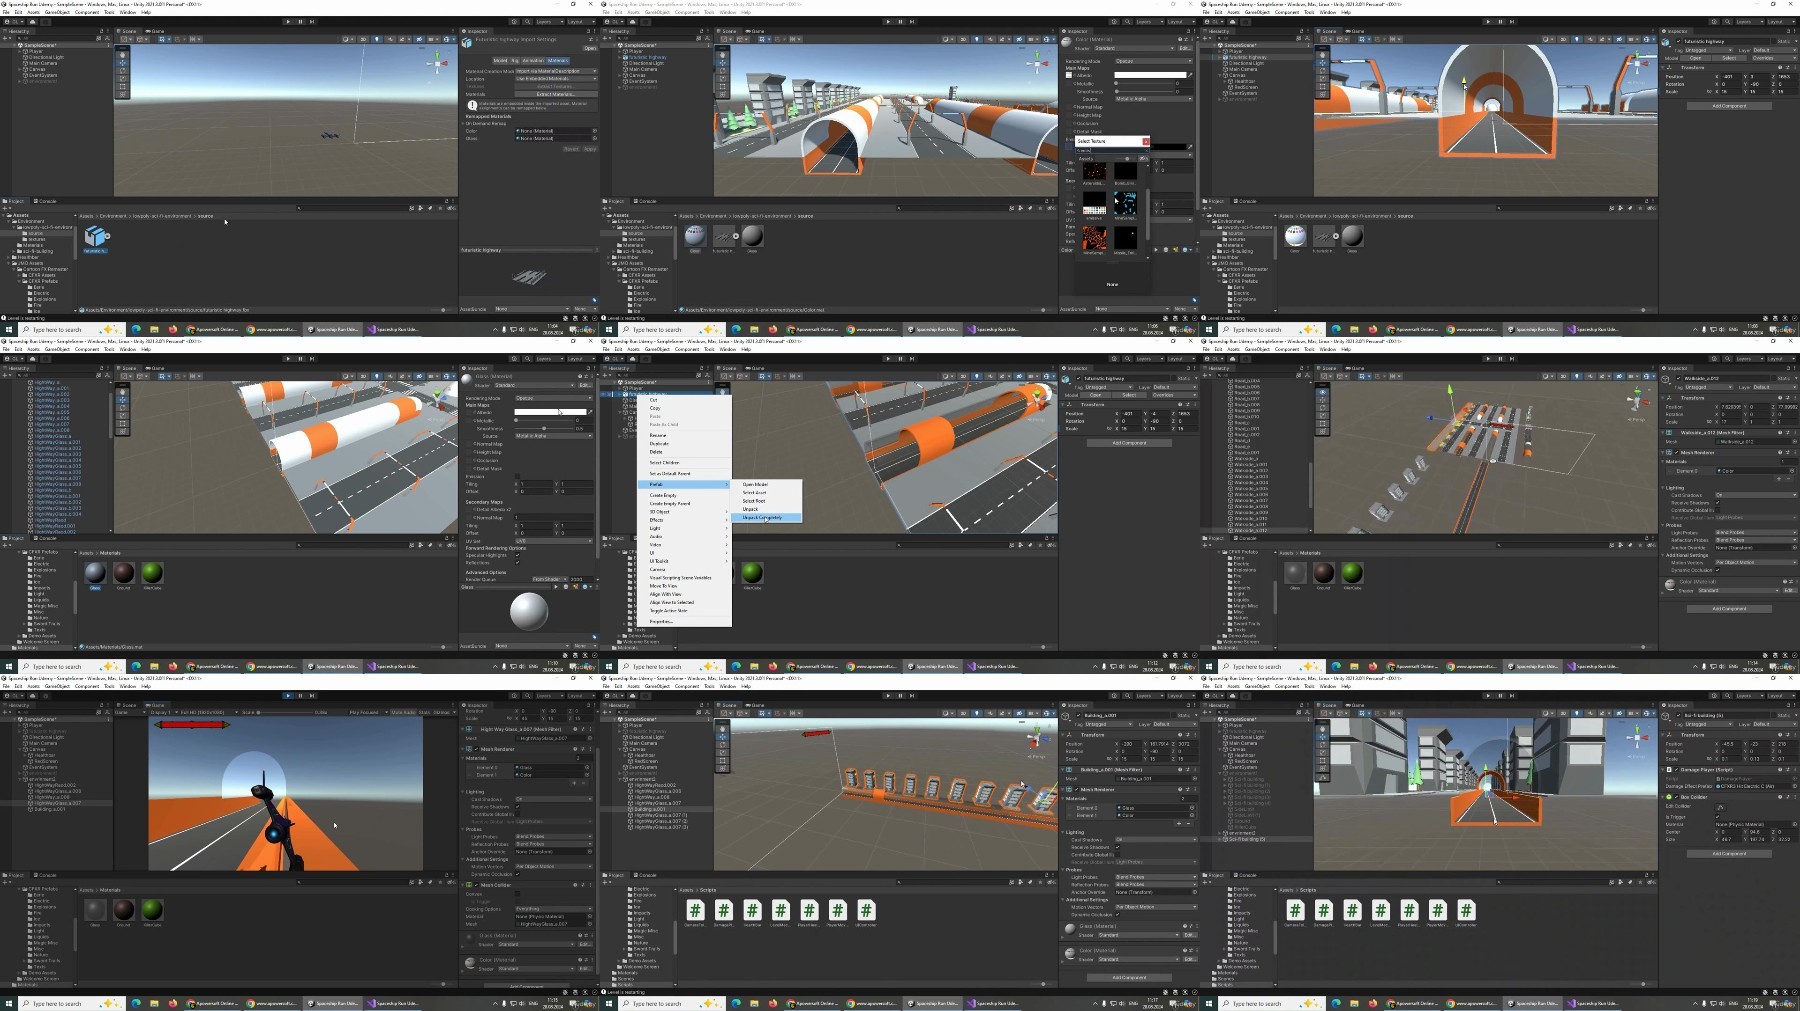Toggle the Futuristic highway active checkbox in the top-right Inspector
Image resolution: width=1800 pixels, height=1011 pixels.
(x=1678, y=42)
